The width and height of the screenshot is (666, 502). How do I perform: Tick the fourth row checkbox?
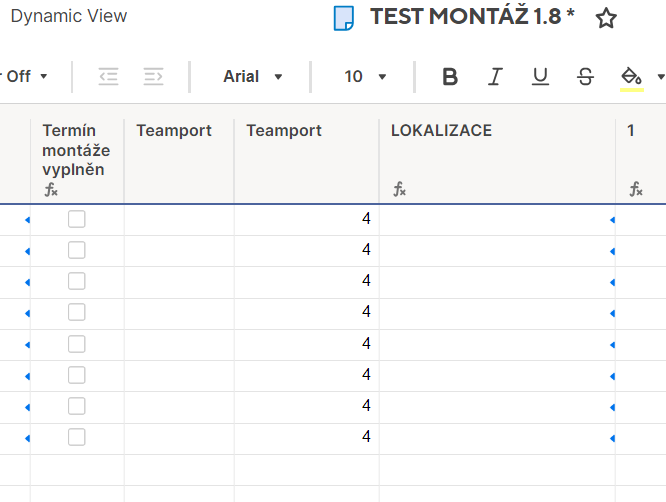pos(76,313)
